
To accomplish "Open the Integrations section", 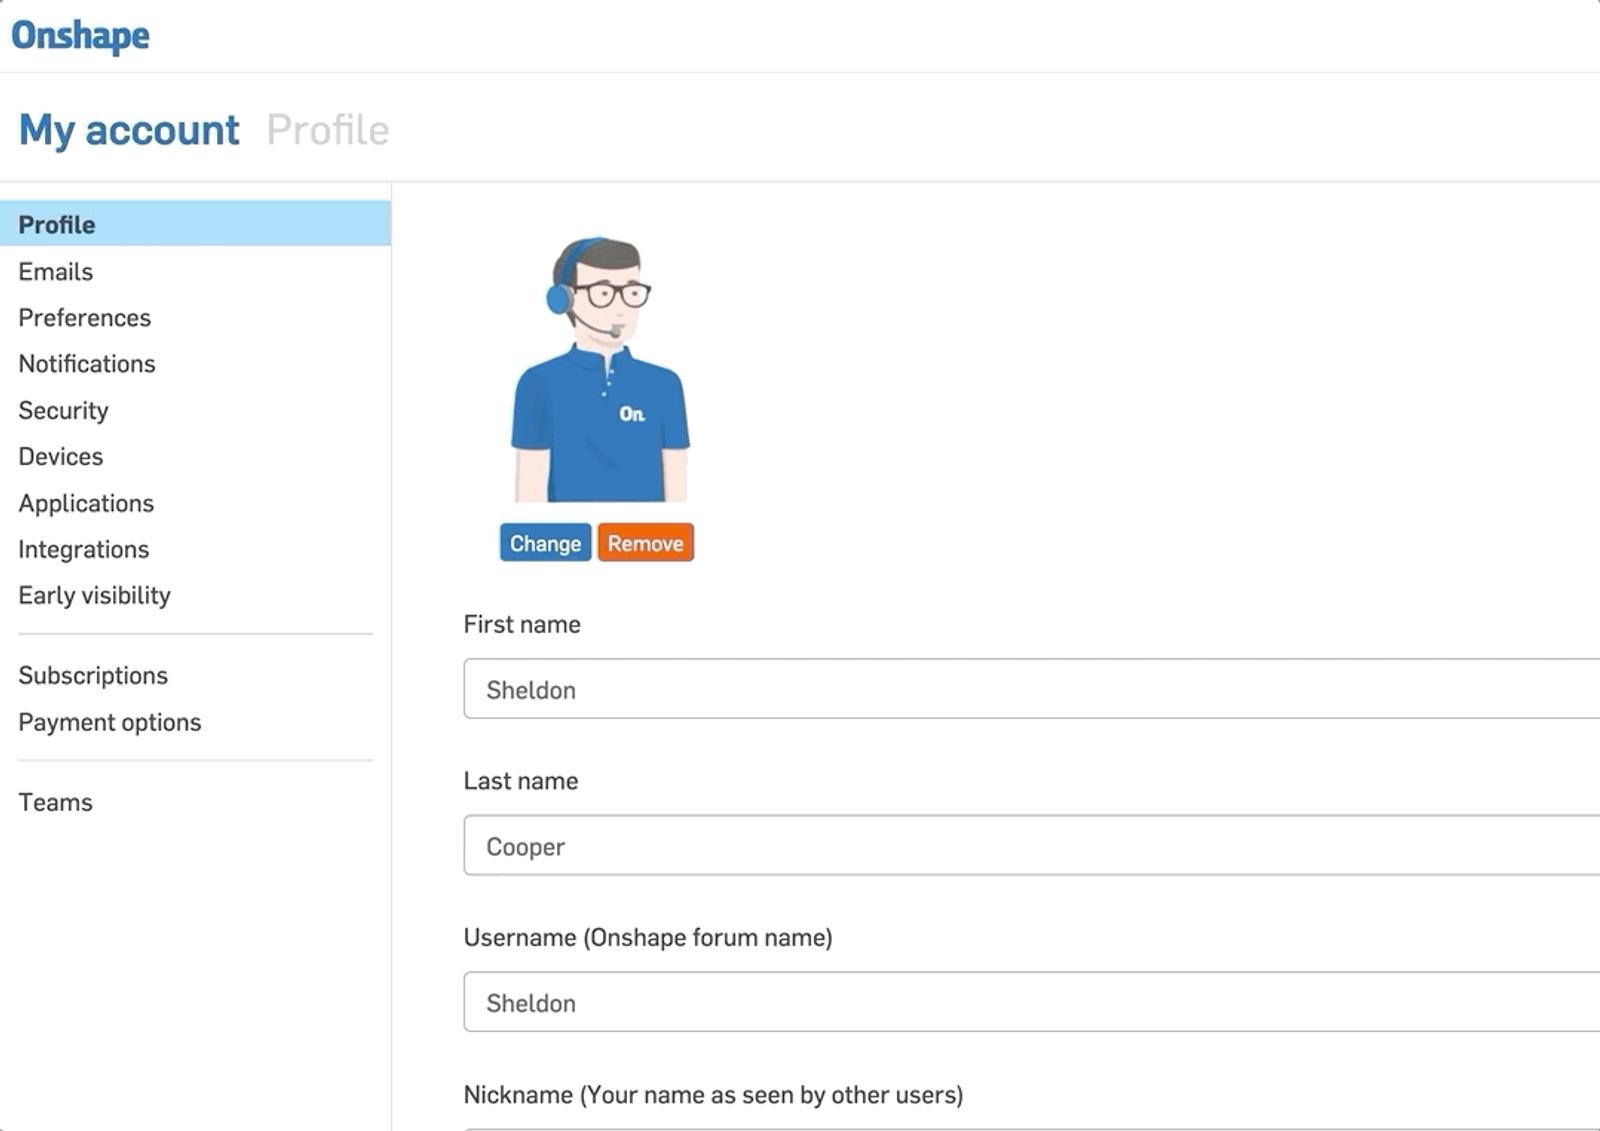I will (x=84, y=549).
